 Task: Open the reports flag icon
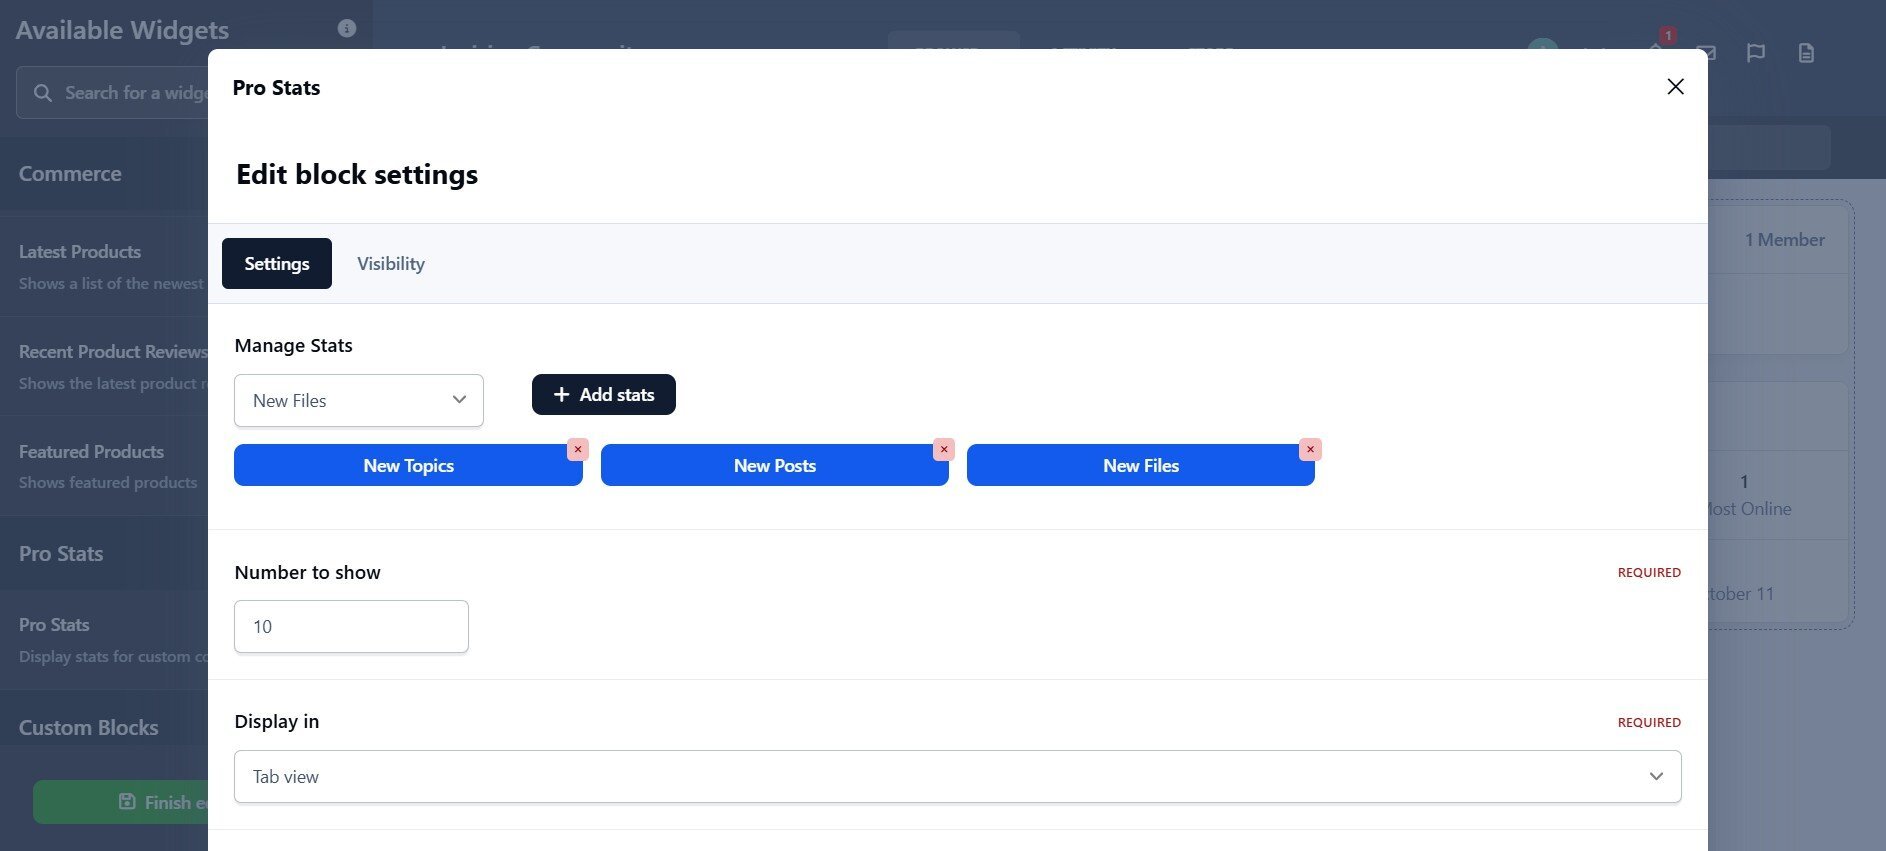tap(1755, 53)
